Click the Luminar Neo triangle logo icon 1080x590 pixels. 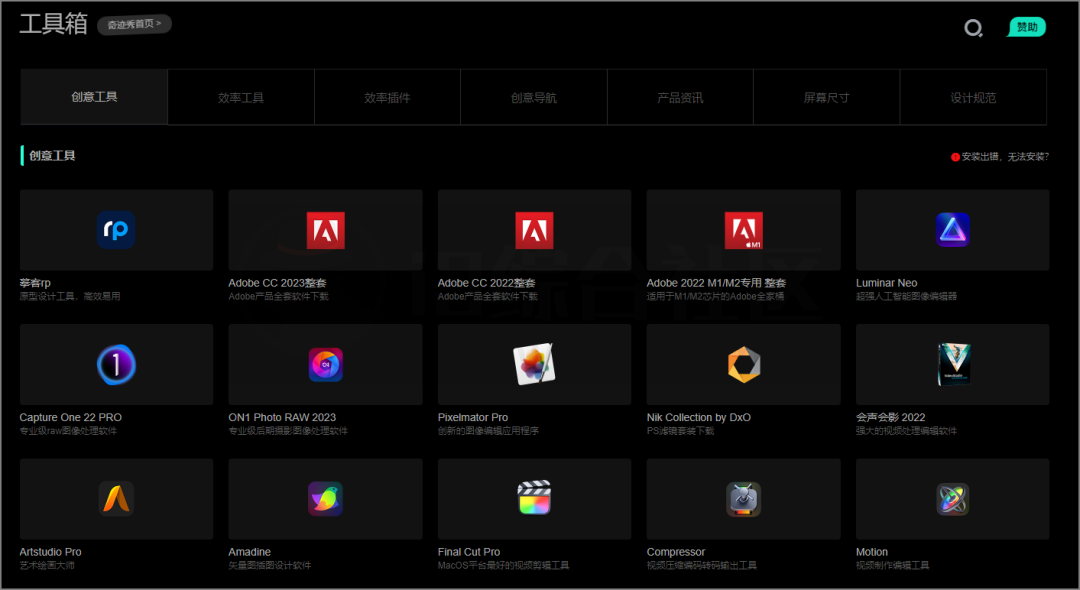pos(953,230)
